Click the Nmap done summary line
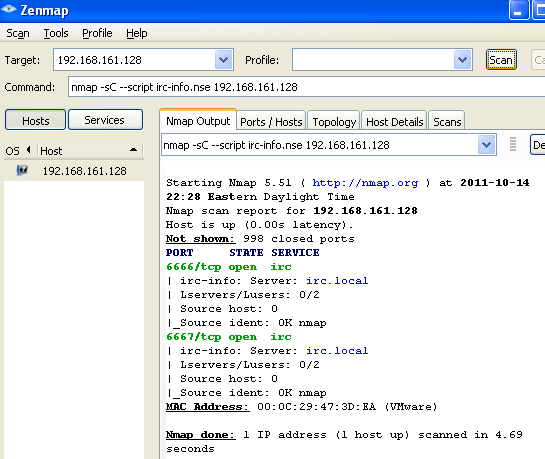 tap(344, 441)
